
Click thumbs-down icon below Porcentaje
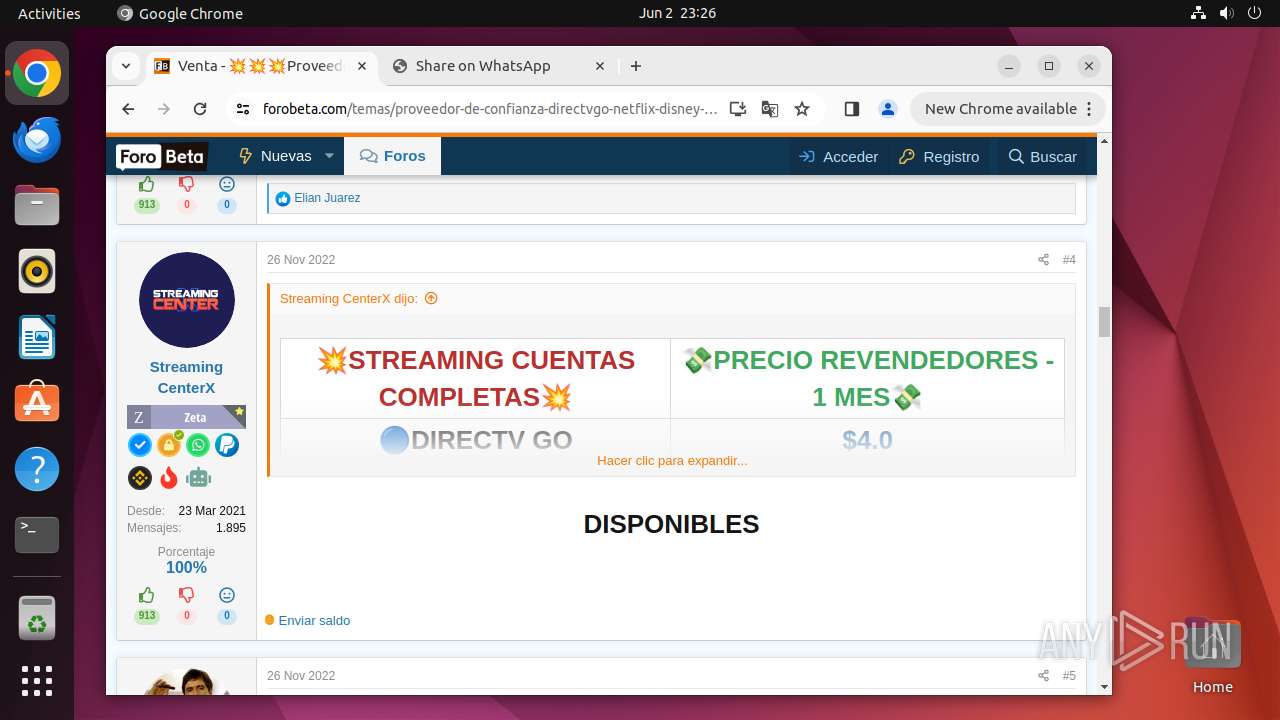[x=186, y=595]
